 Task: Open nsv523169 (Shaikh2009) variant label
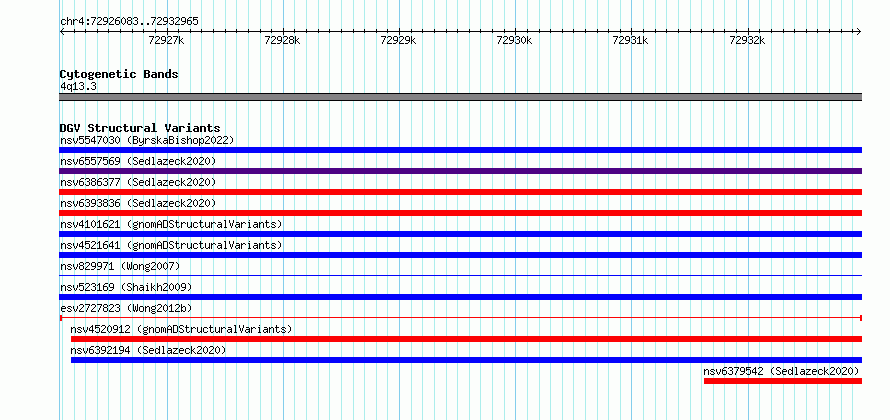pyautogui.click(x=126, y=287)
